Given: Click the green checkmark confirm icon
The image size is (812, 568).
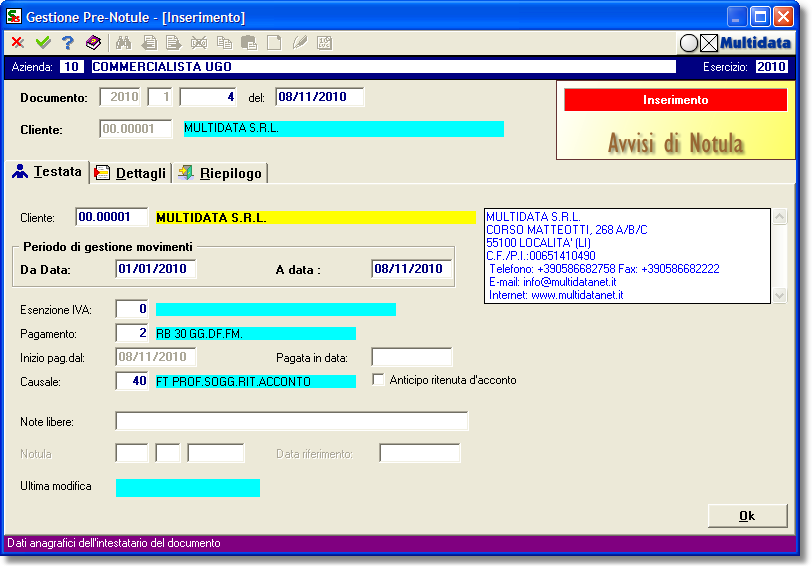Looking at the screenshot, I should [x=43, y=42].
